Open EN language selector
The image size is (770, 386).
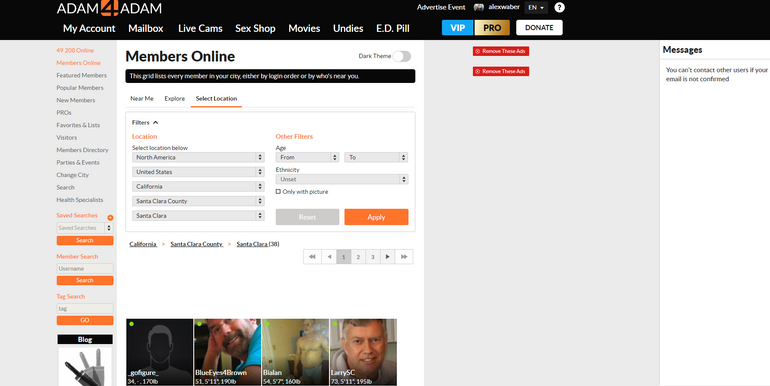coord(536,7)
